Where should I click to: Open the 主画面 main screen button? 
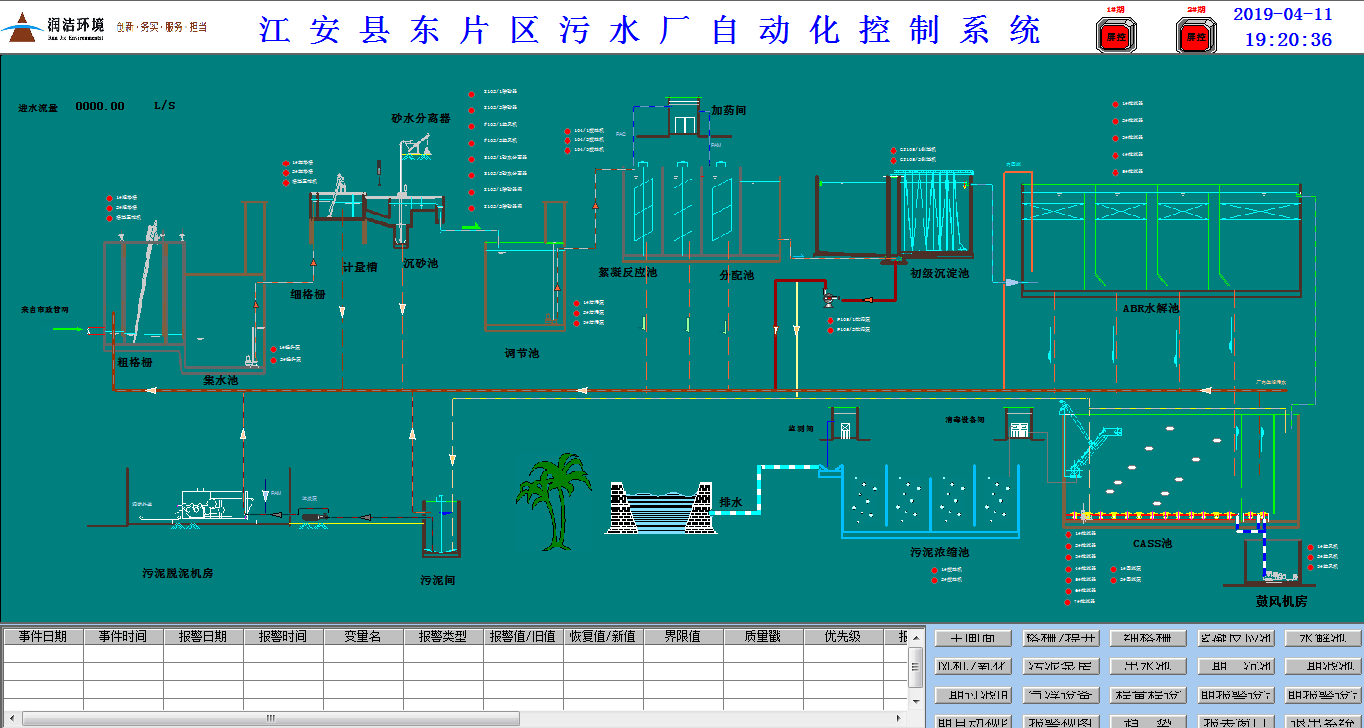click(971, 639)
